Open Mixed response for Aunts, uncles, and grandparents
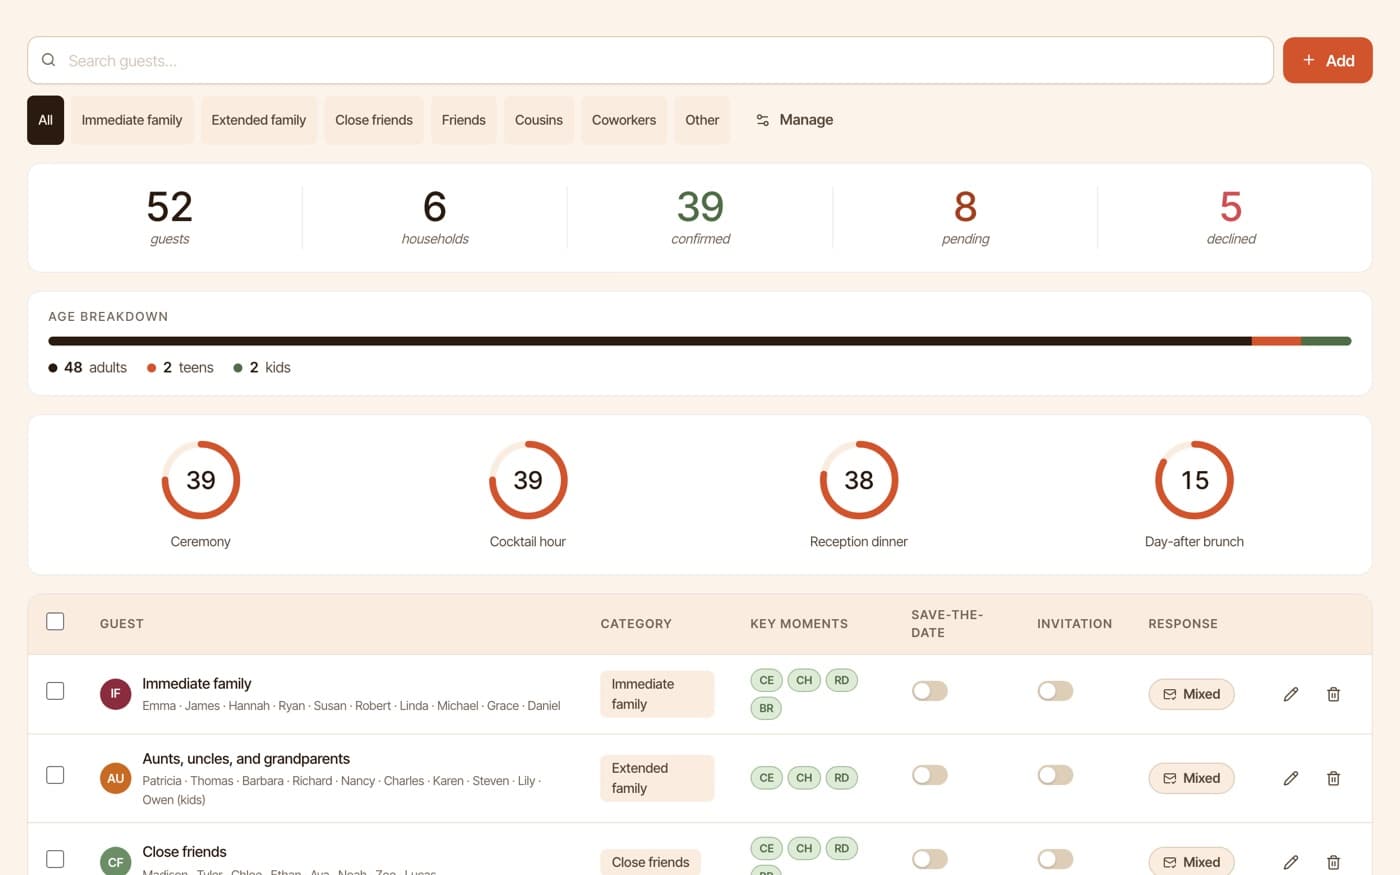 click(1191, 778)
